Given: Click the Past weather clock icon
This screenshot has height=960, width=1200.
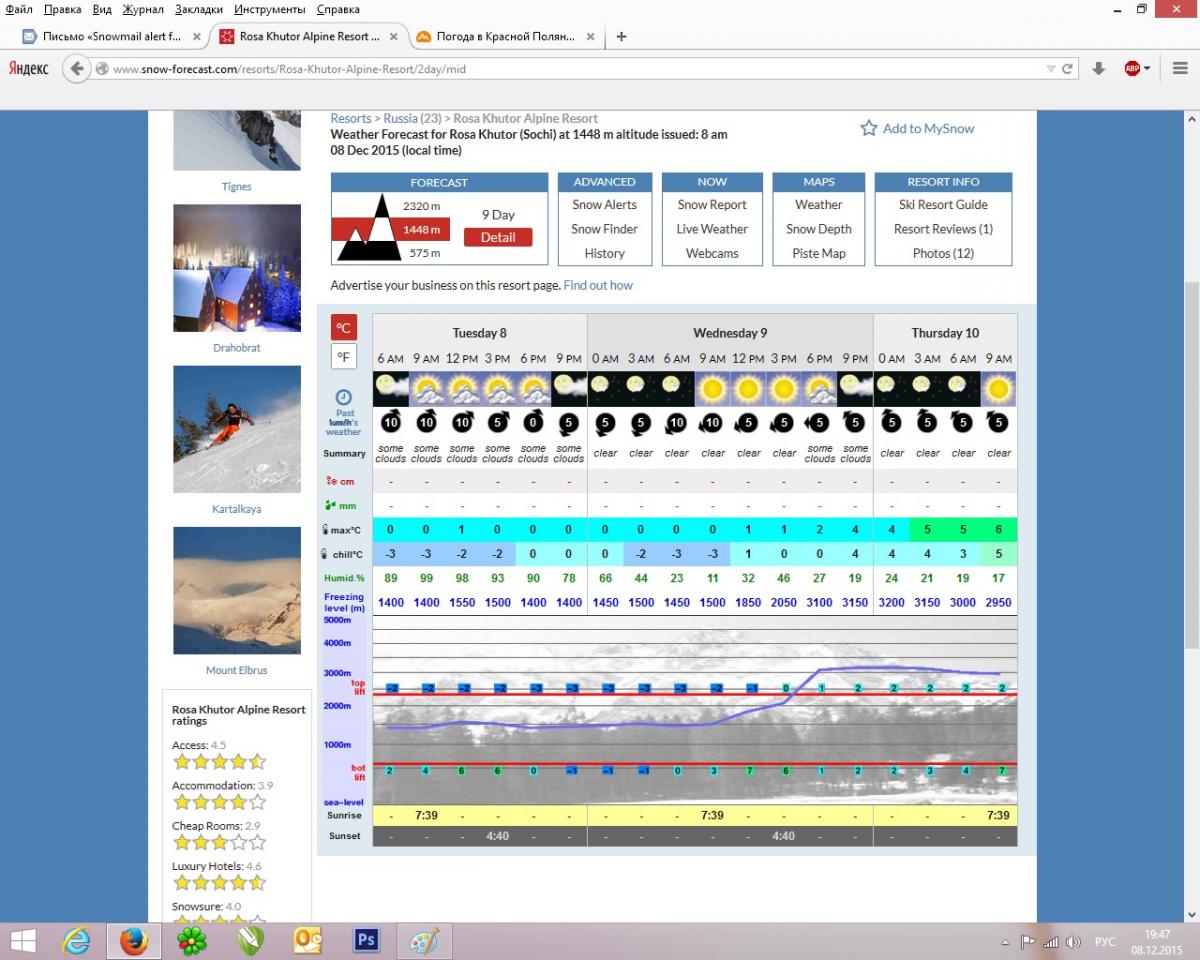Looking at the screenshot, I should [x=343, y=397].
